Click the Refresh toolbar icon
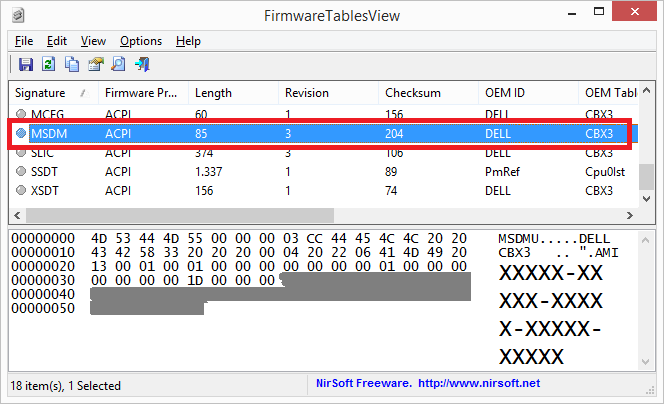Viewport: 664px width, 404px height. pyautogui.click(x=48, y=64)
